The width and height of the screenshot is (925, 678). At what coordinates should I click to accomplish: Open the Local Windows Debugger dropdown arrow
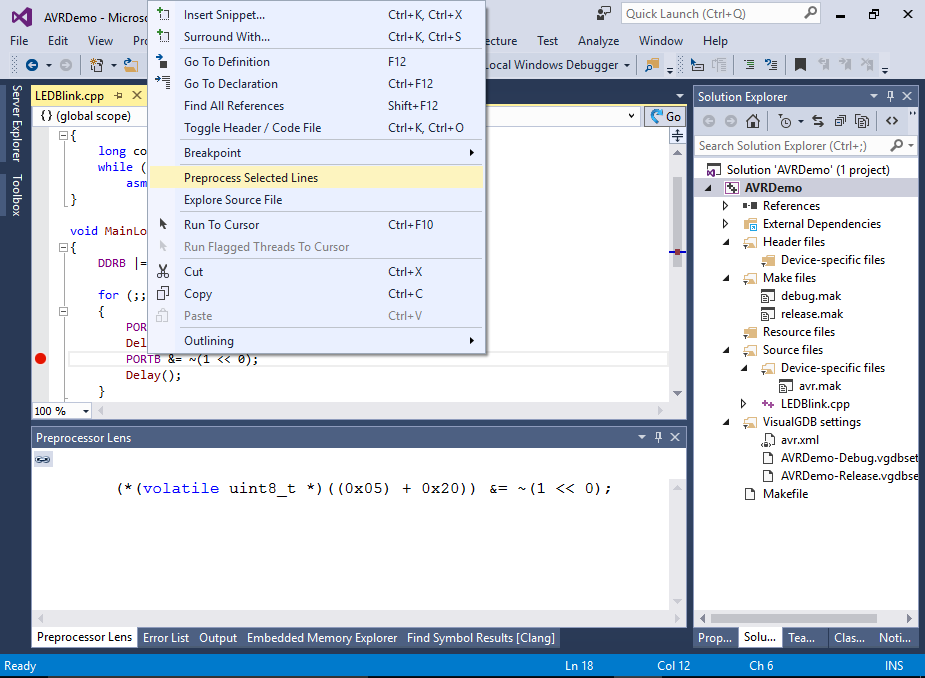pos(626,65)
